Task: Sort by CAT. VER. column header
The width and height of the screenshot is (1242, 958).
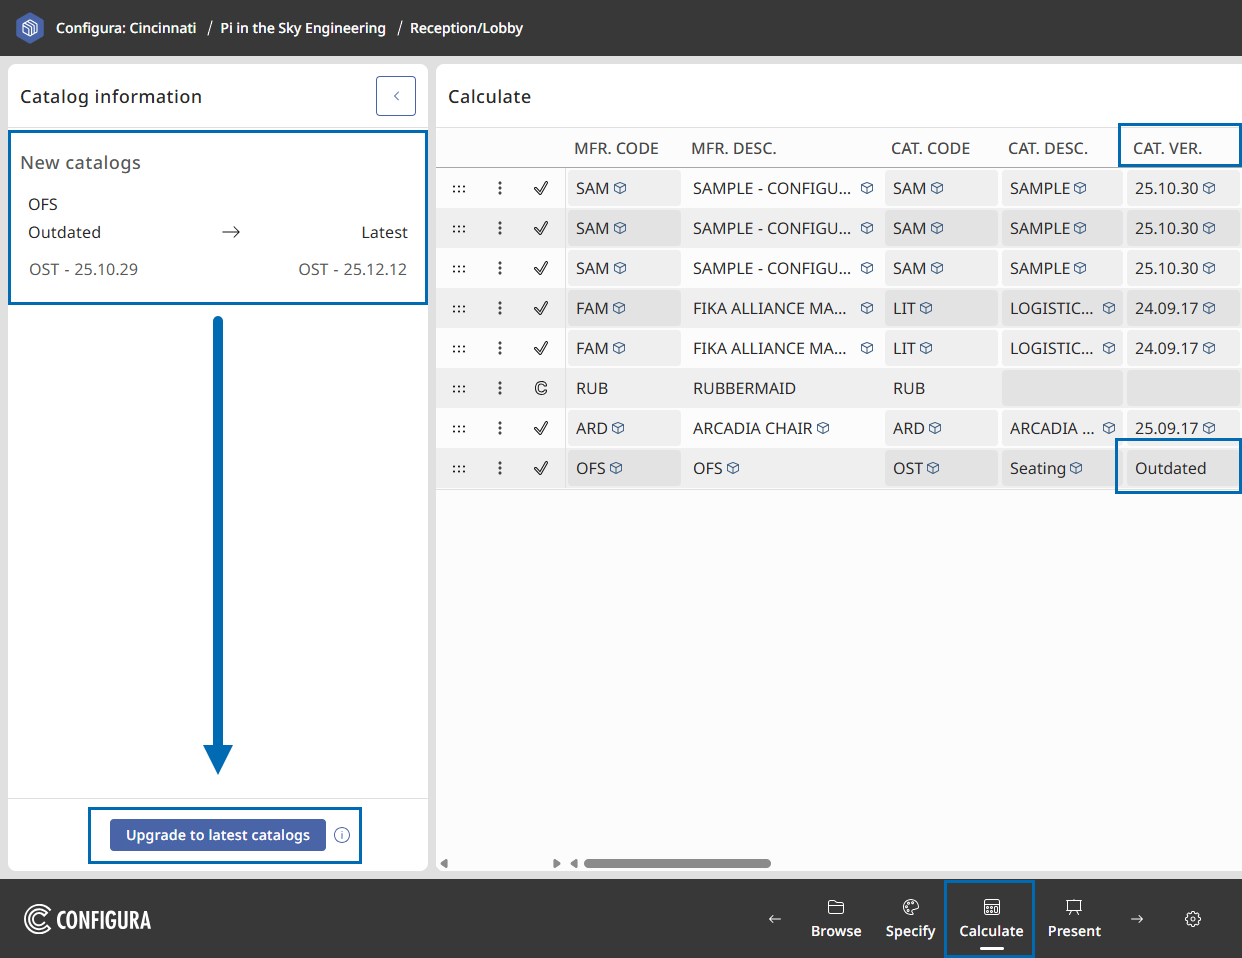Action: pyautogui.click(x=1167, y=148)
